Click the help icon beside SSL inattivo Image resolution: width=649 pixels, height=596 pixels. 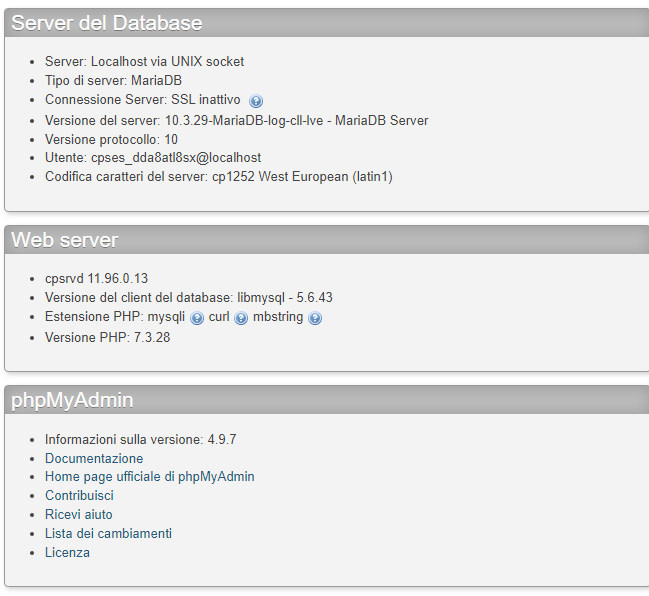coord(256,101)
